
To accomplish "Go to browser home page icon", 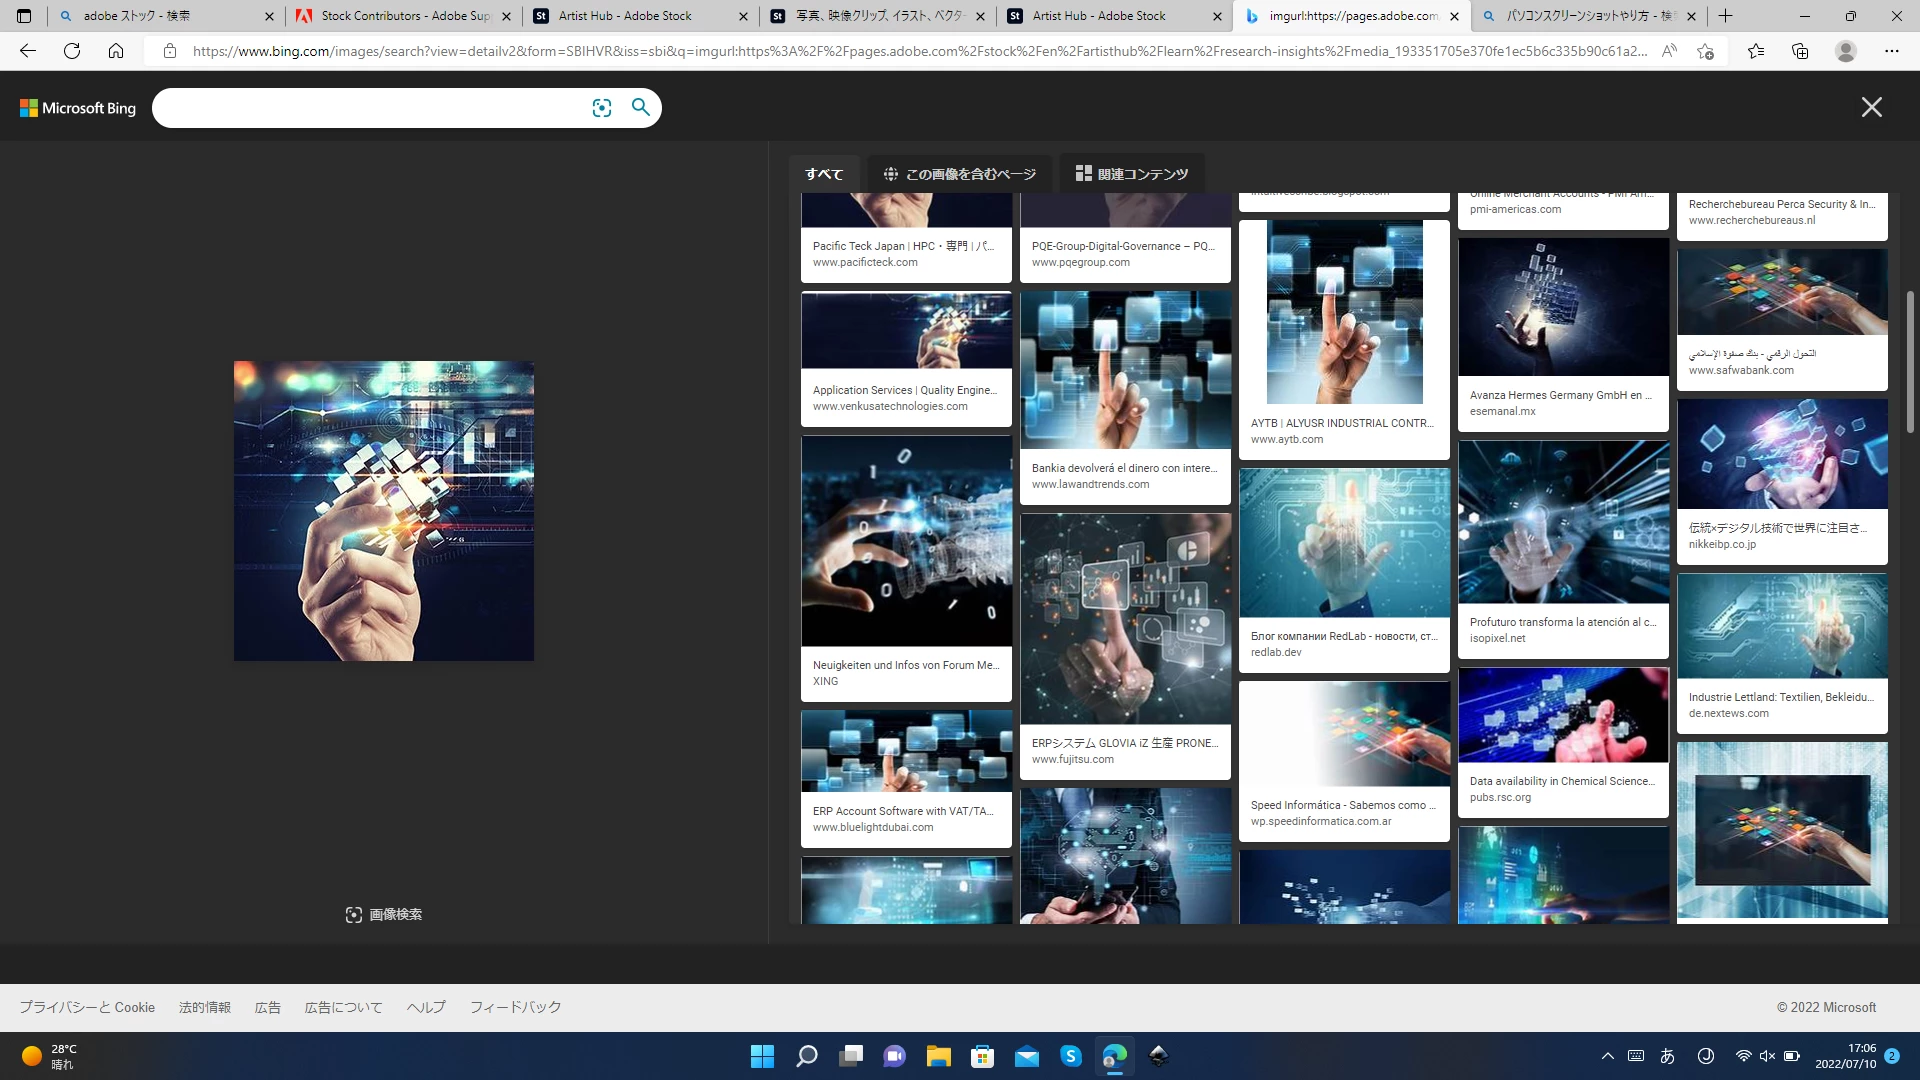I will click(x=116, y=51).
